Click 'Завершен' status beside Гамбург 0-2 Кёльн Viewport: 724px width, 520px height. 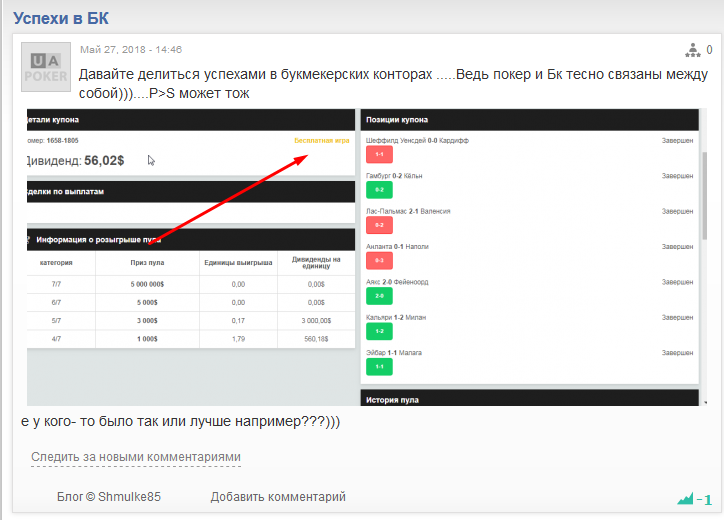(x=677, y=176)
